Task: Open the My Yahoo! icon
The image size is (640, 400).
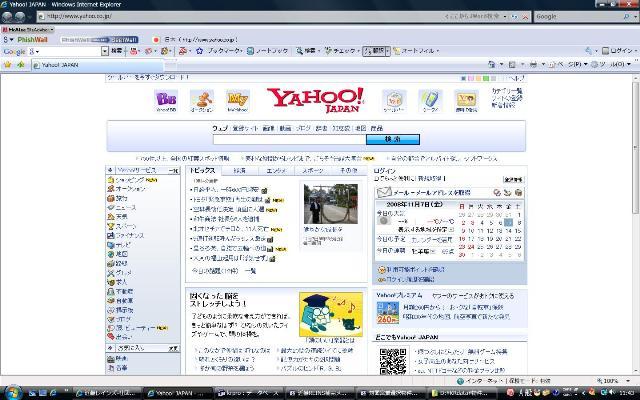Action: 238,99
